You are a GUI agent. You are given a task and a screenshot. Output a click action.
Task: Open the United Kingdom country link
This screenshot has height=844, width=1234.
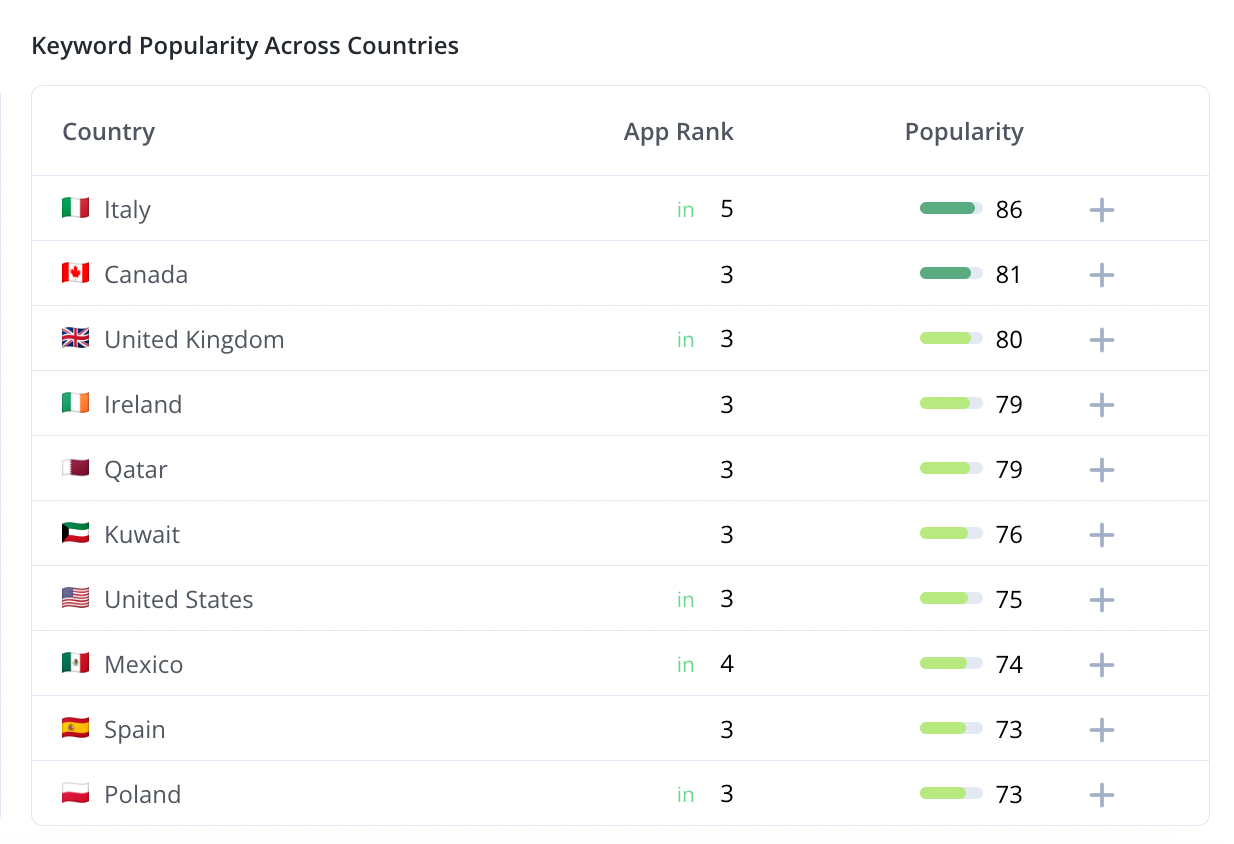(194, 340)
